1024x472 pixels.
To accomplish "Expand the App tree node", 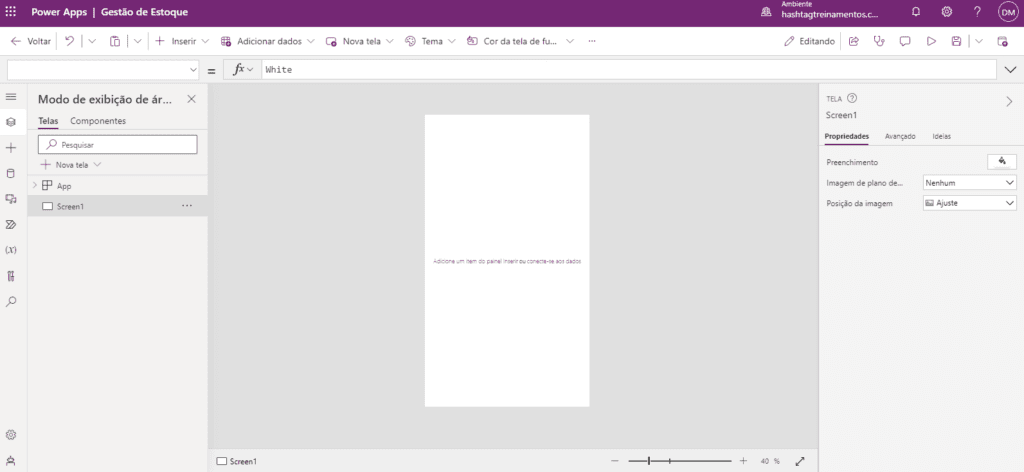I will [35, 186].
